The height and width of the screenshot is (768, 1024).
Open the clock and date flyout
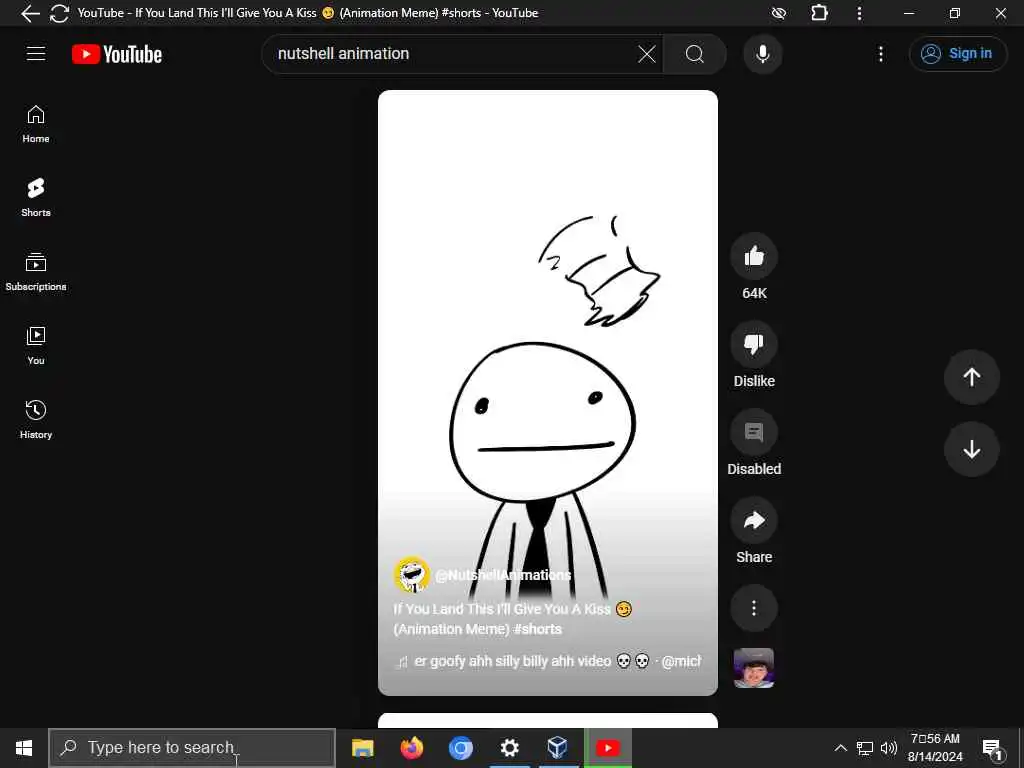coord(935,748)
